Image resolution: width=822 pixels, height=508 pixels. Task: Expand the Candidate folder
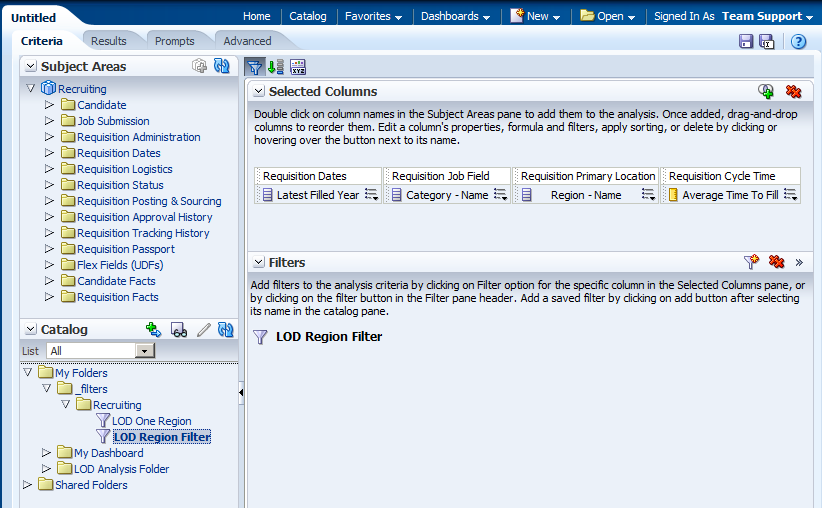tap(49, 104)
